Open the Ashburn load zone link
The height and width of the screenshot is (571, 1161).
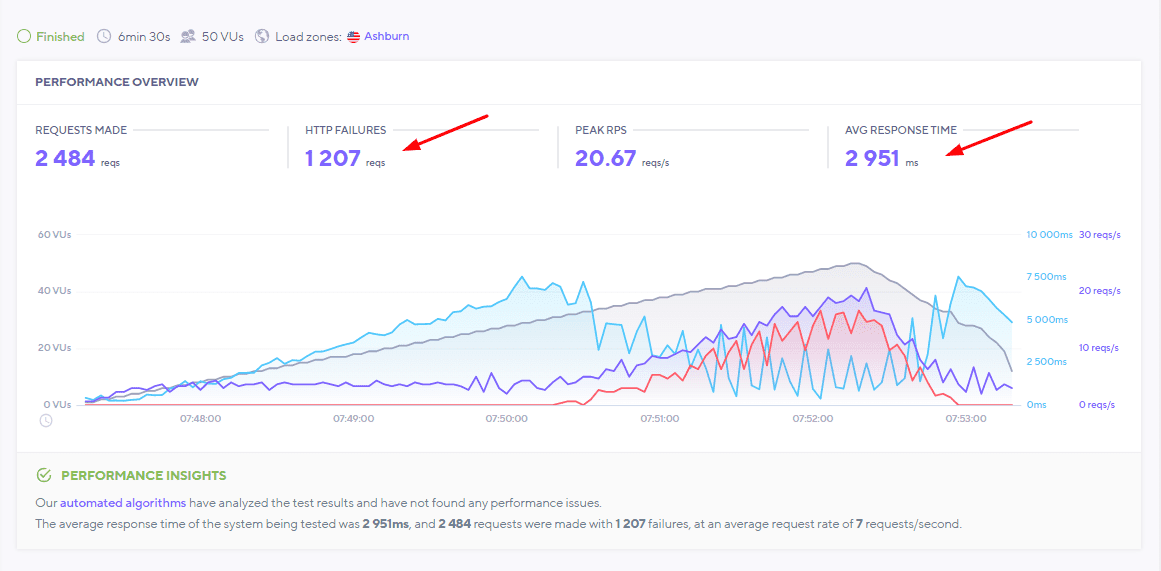[x=386, y=37]
